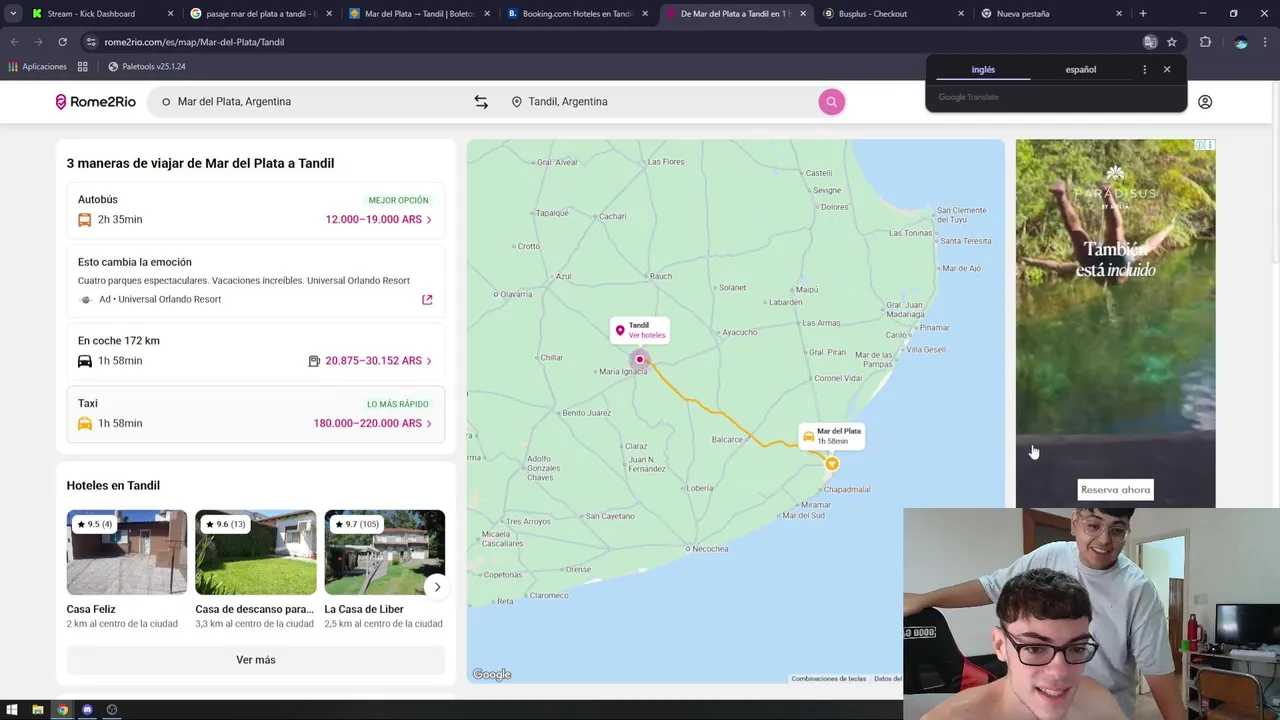Show next hotels with carousel arrow
The height and width of the screenshot is (720, 1280).
(x=437, y=587)
